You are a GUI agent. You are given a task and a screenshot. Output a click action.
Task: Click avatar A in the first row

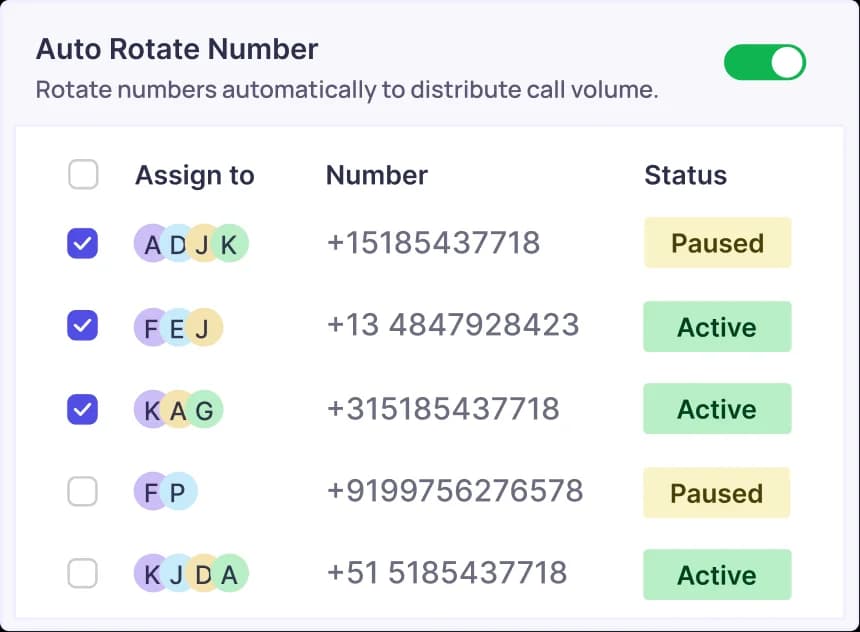click(x=152, y=243)
